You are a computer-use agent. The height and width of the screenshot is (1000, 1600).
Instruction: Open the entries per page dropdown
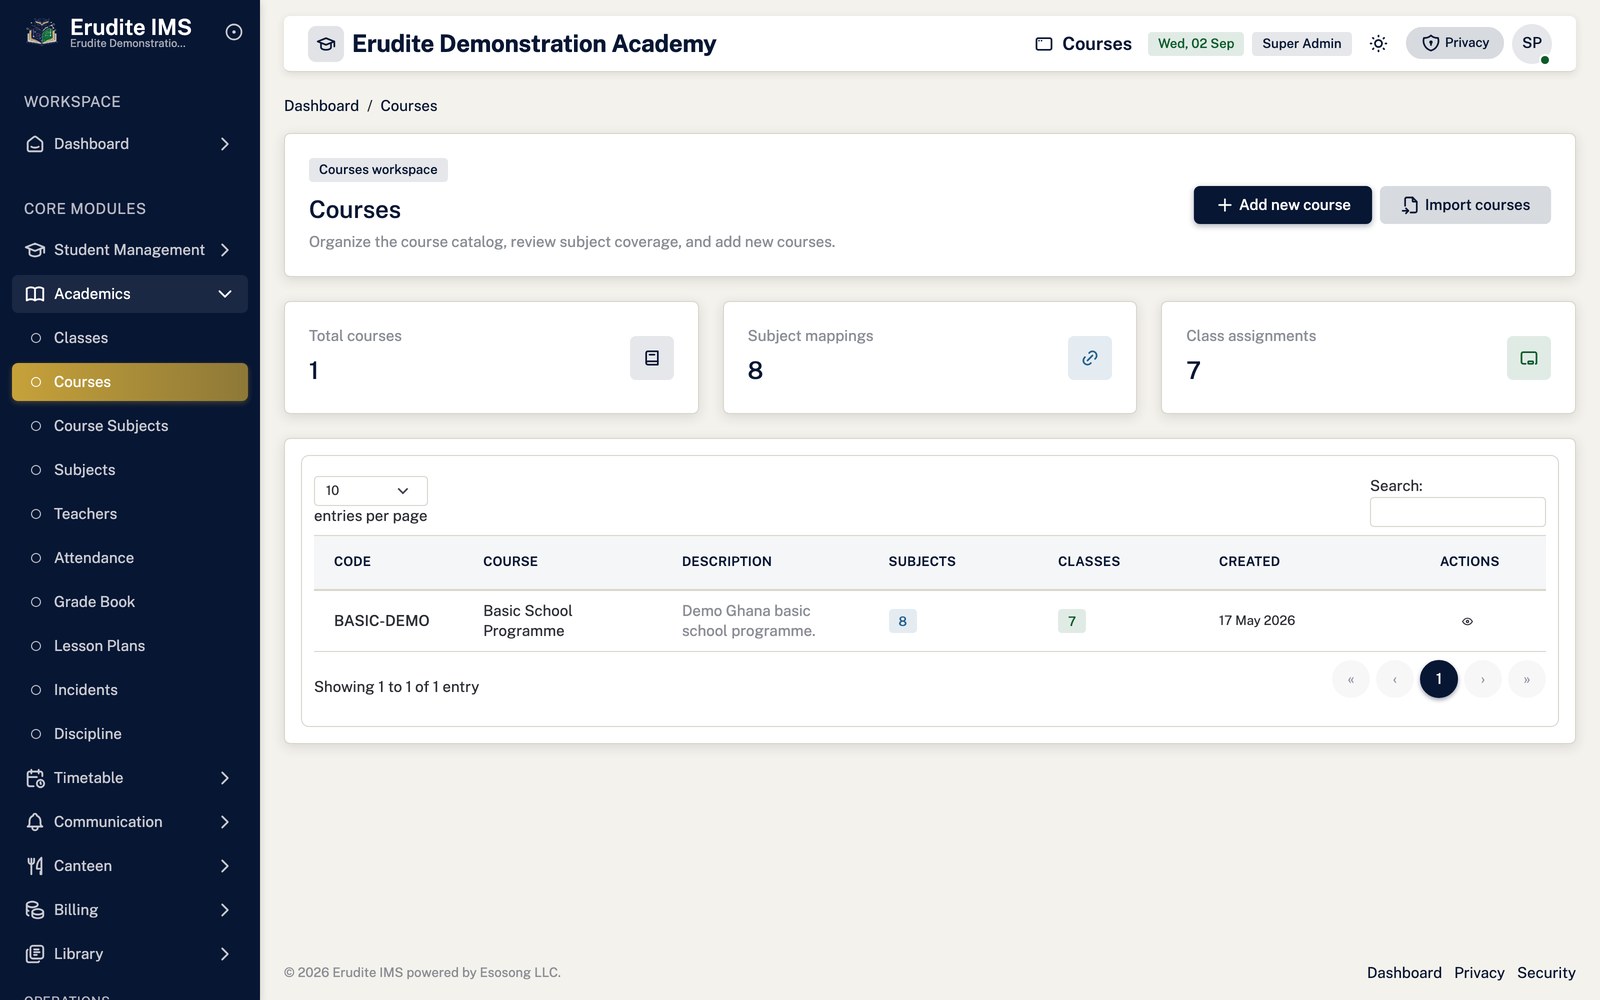coord(371,491)
